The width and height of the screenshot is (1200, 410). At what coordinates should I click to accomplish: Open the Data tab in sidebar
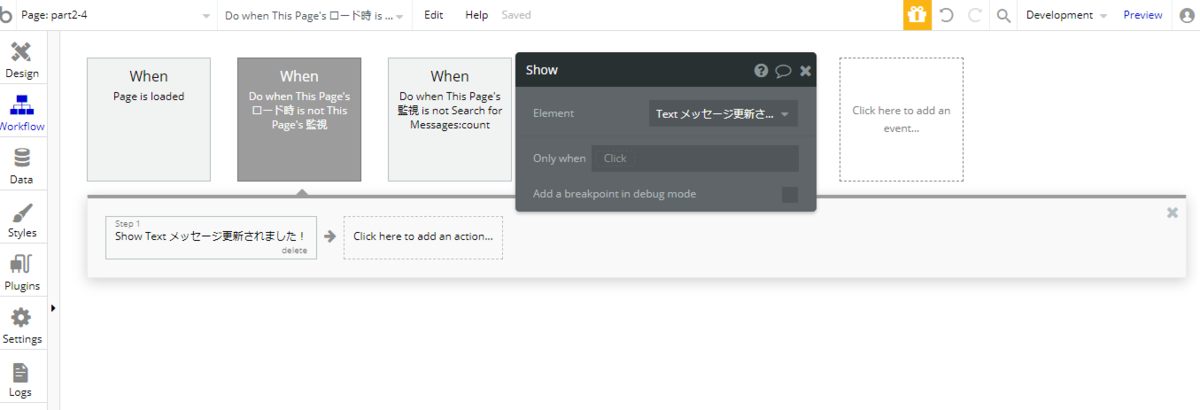[21, 167]
